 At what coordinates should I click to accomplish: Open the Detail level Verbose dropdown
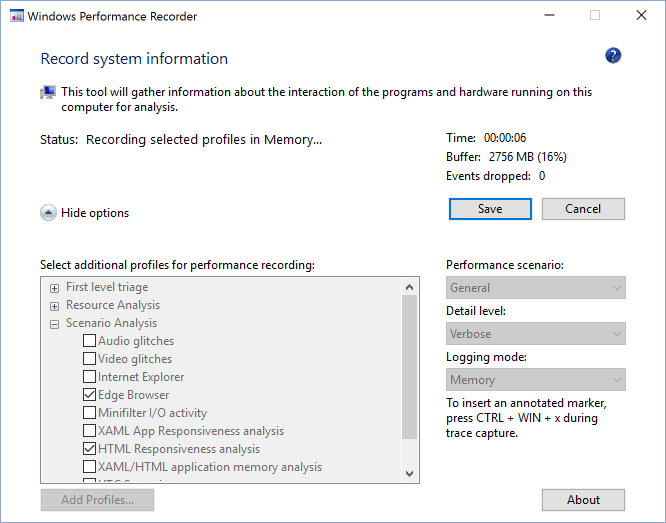click(536, 334)
